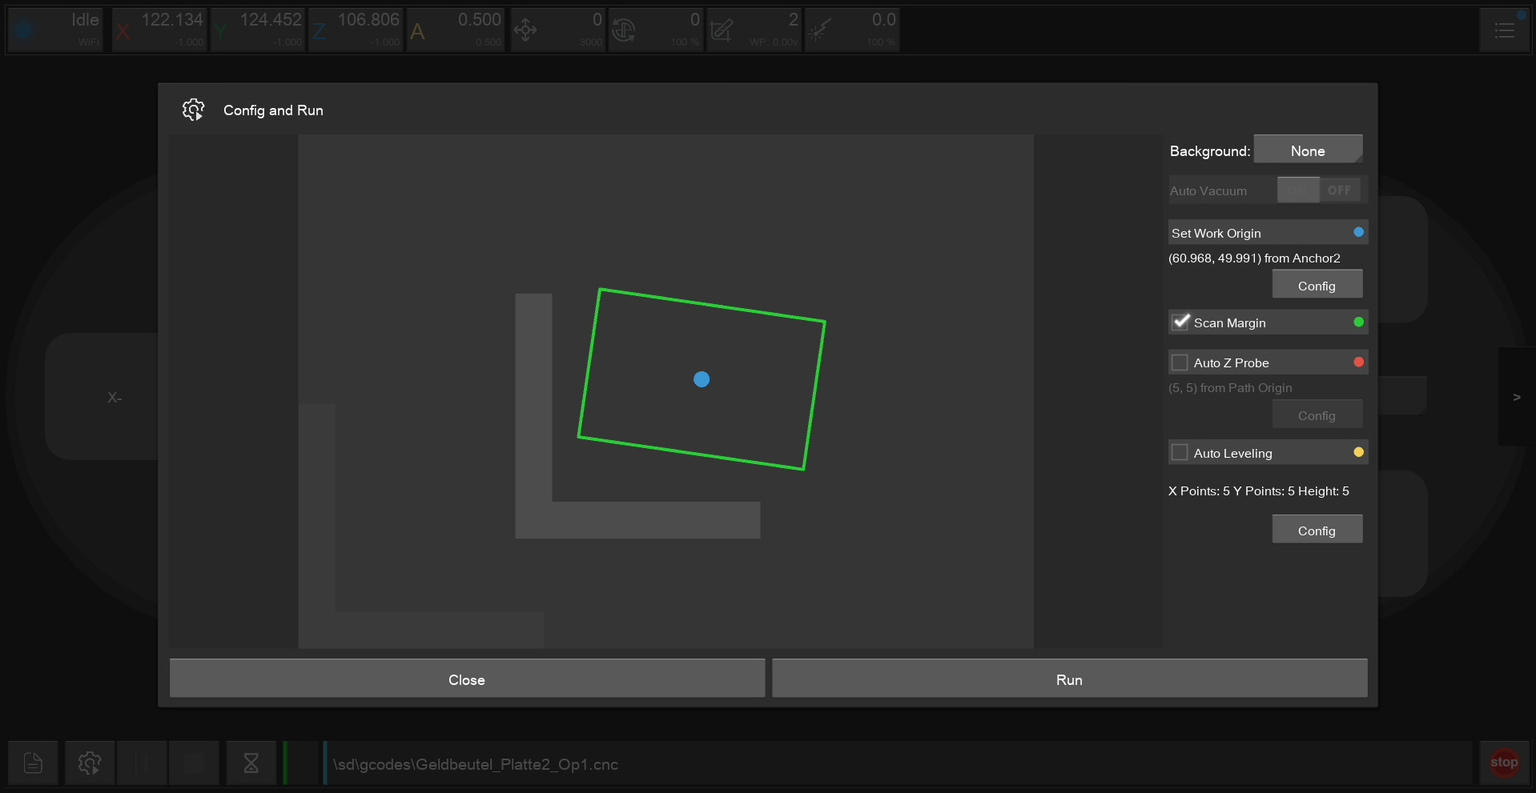Click the feed rate move icon in status bar

tap(525, 31)
